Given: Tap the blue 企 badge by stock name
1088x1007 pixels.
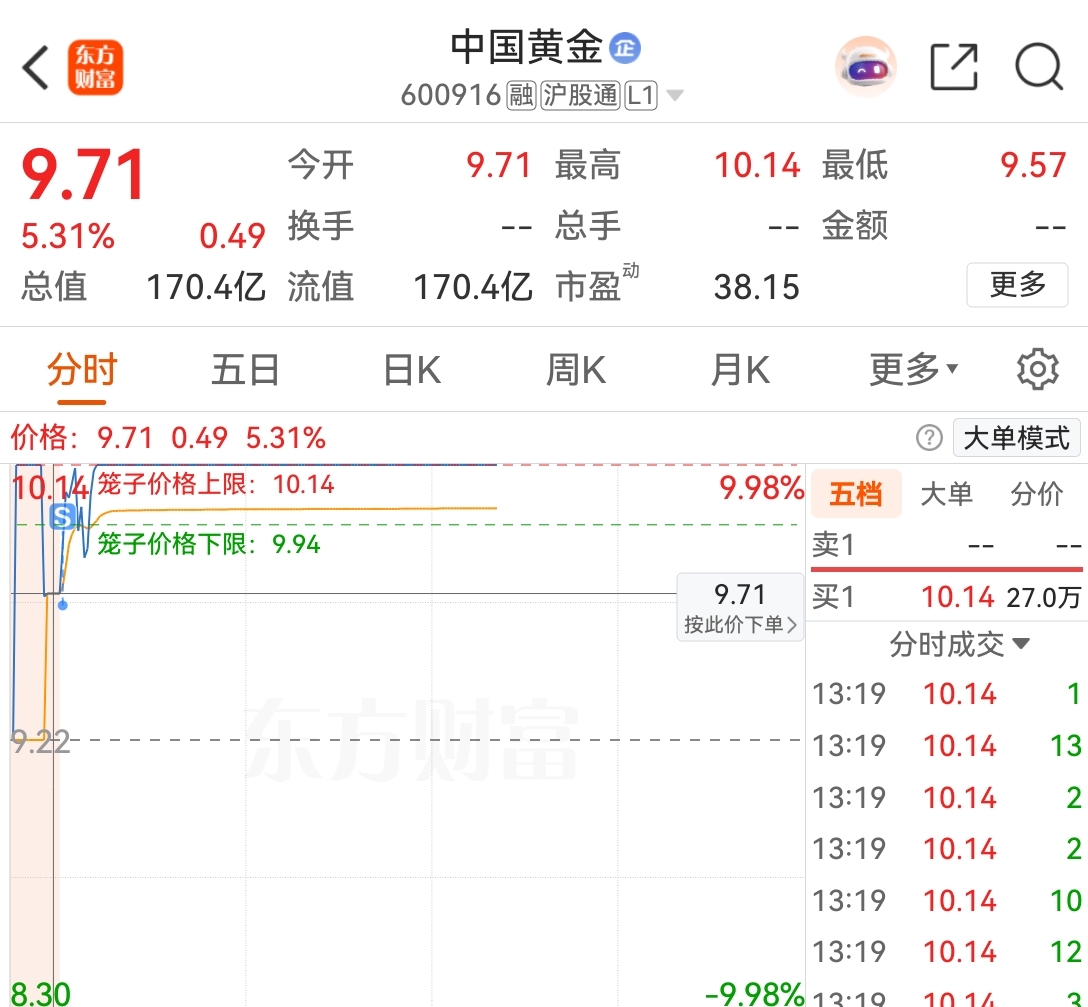Looking at the screenshot, I should pos(624,48).
